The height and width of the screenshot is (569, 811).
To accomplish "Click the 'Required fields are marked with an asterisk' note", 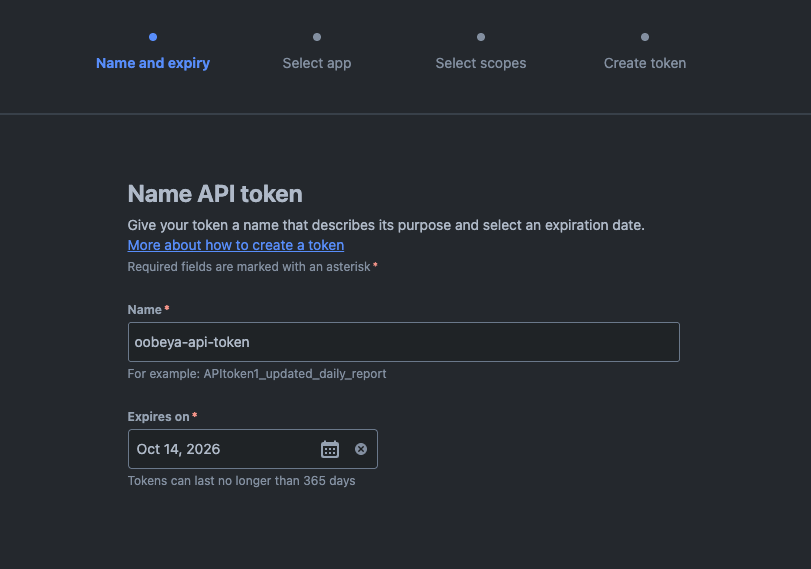I will tap(249, 267).
